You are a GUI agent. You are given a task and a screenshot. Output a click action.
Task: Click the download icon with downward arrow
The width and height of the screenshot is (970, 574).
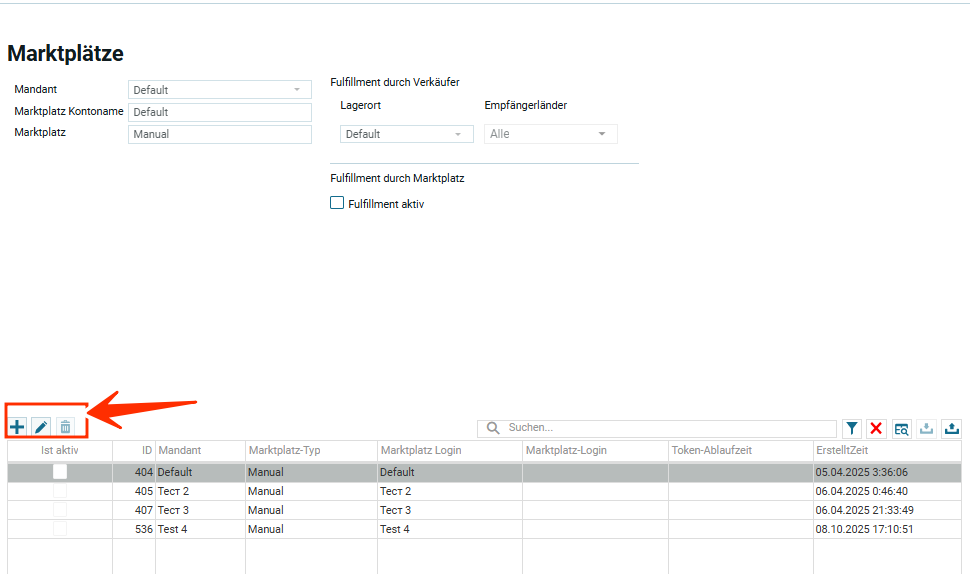(x=926, y=428)
